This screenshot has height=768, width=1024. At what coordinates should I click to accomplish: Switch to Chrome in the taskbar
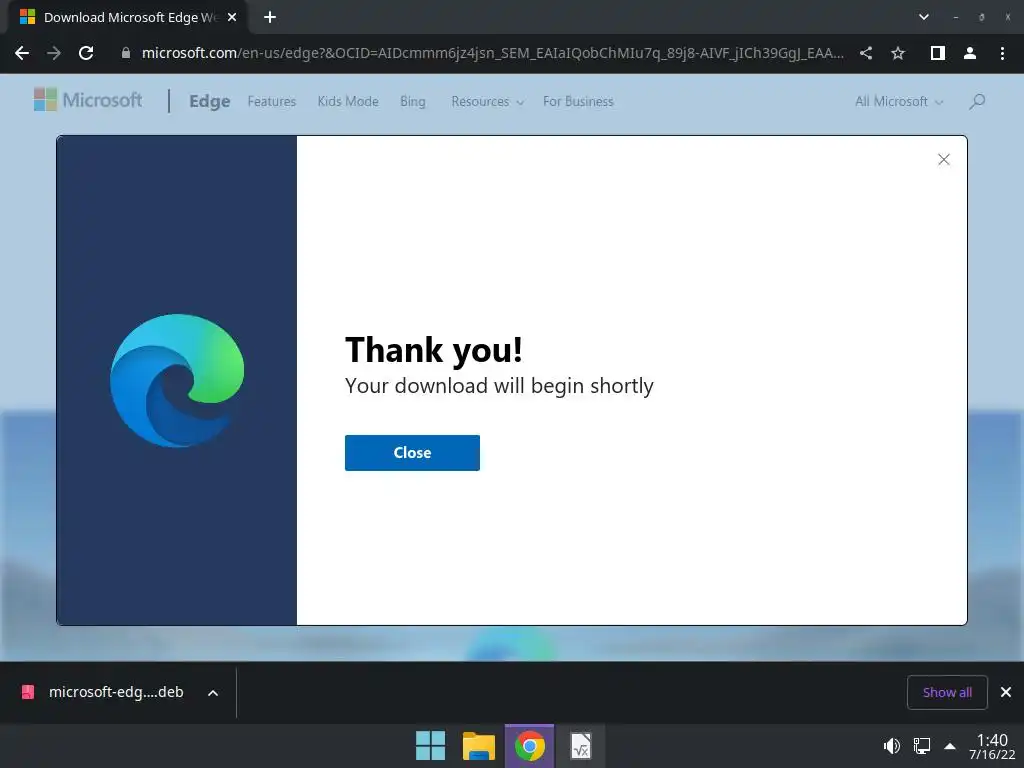(530, 746)
